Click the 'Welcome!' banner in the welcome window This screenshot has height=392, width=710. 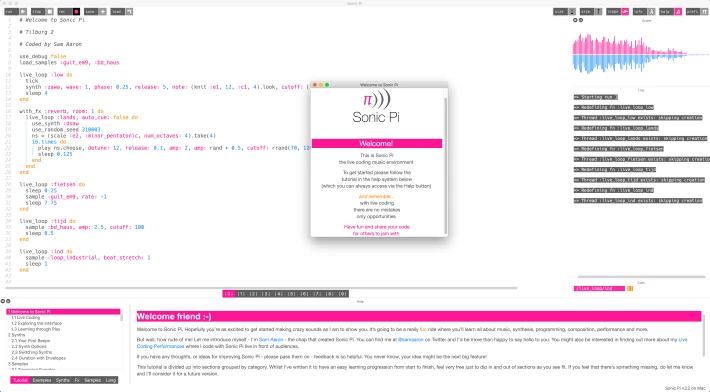376,143
